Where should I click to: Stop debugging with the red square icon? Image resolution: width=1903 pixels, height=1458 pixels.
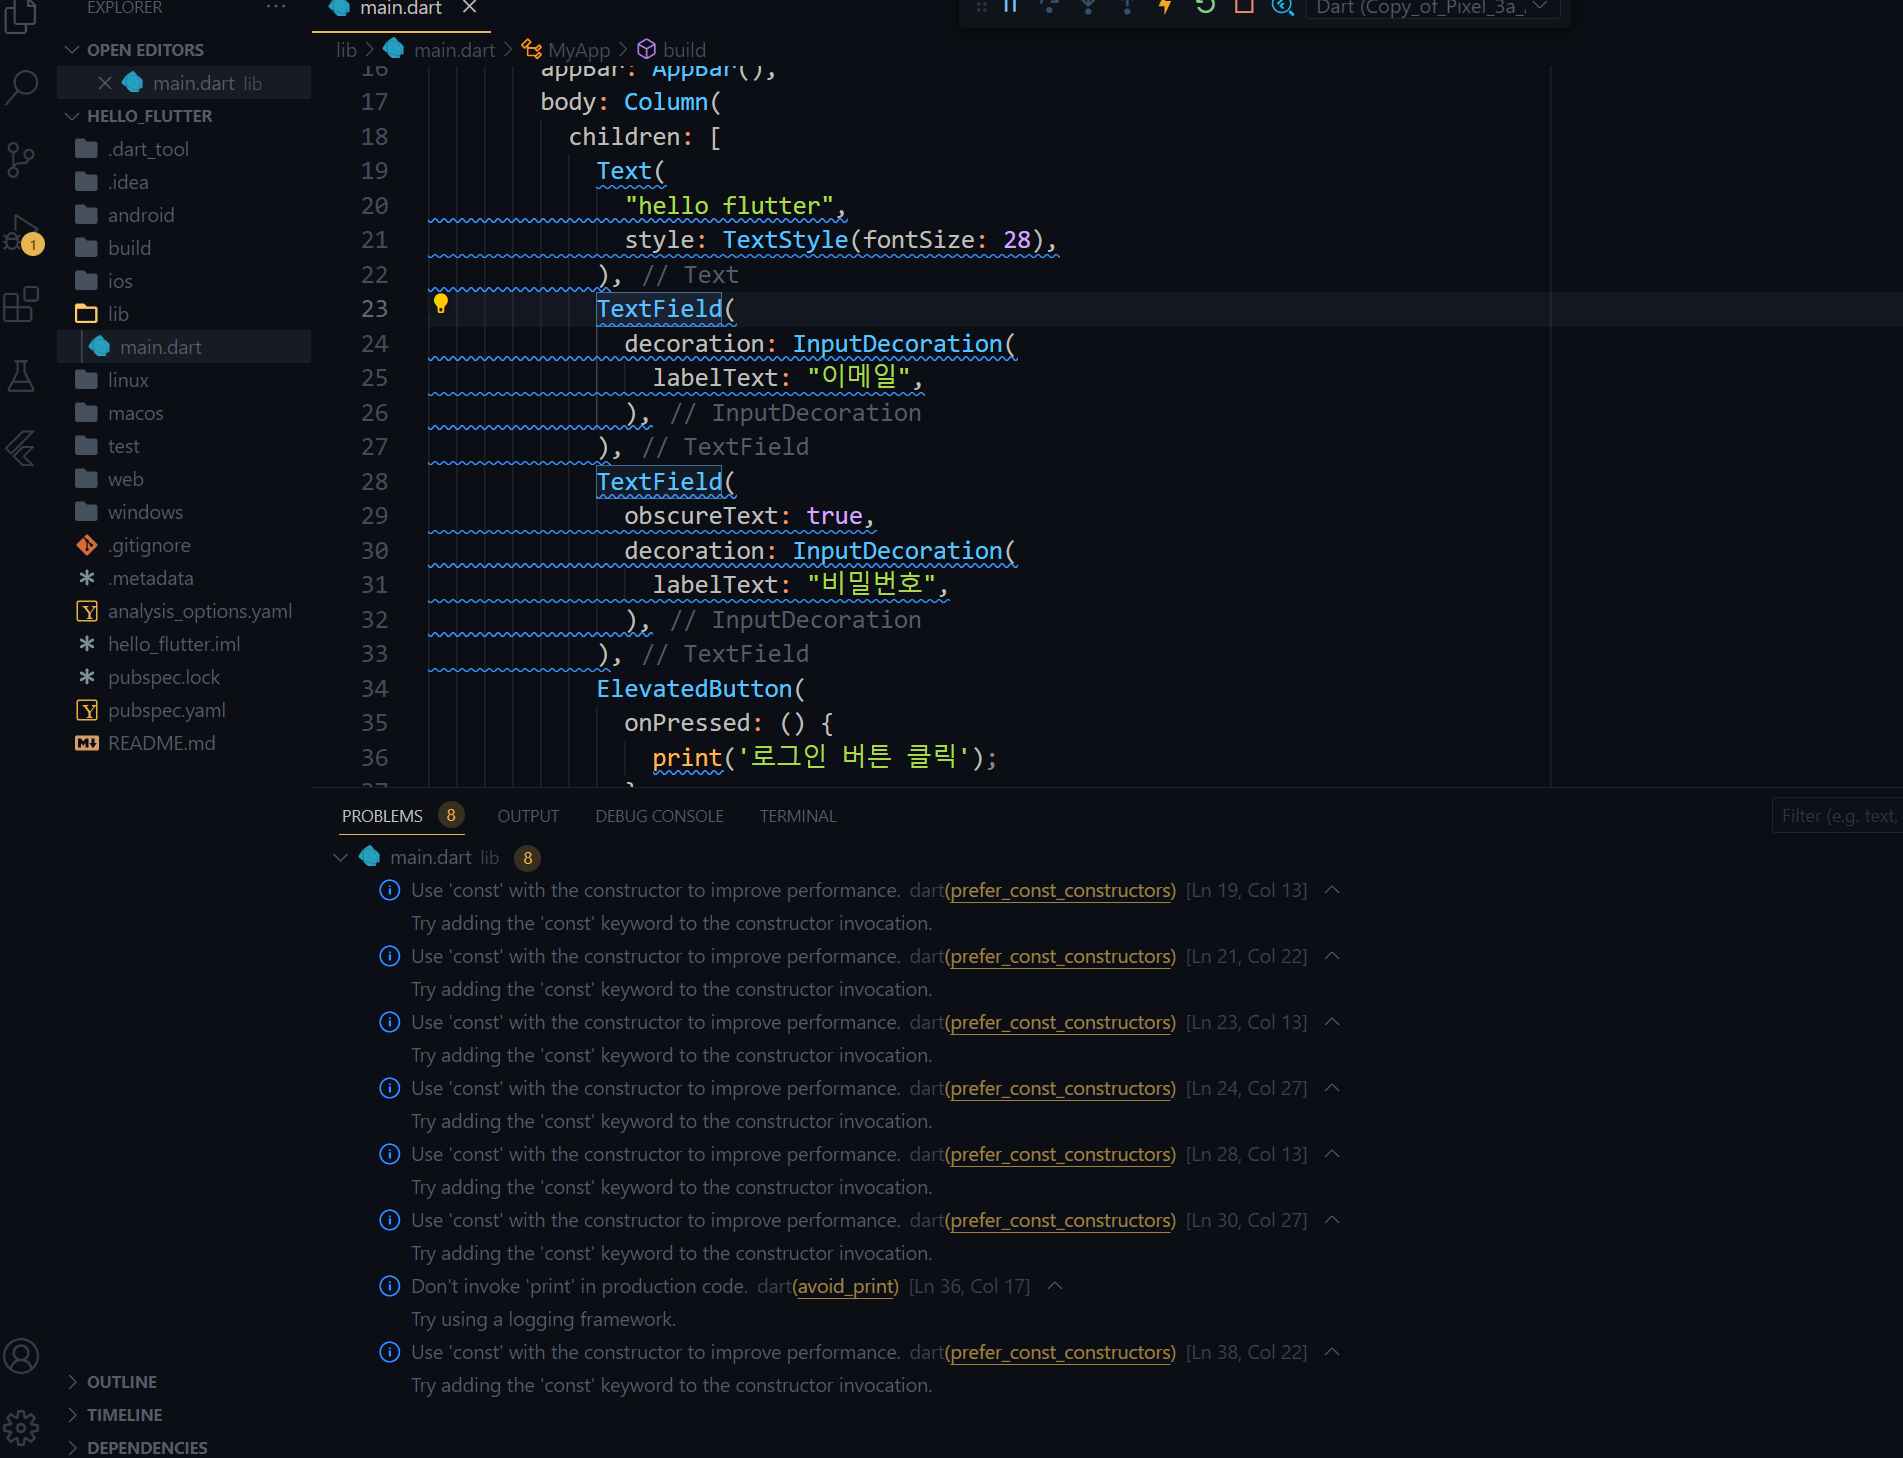pos(1244,7)
